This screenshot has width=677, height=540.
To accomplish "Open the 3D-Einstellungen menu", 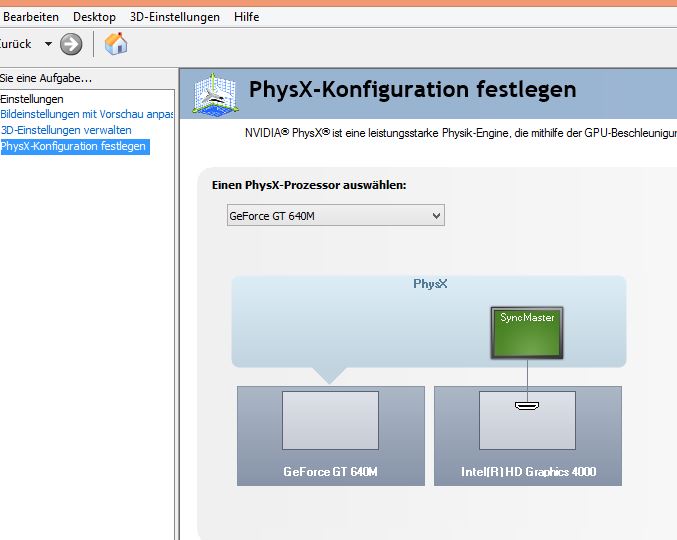I will point(174,17).
